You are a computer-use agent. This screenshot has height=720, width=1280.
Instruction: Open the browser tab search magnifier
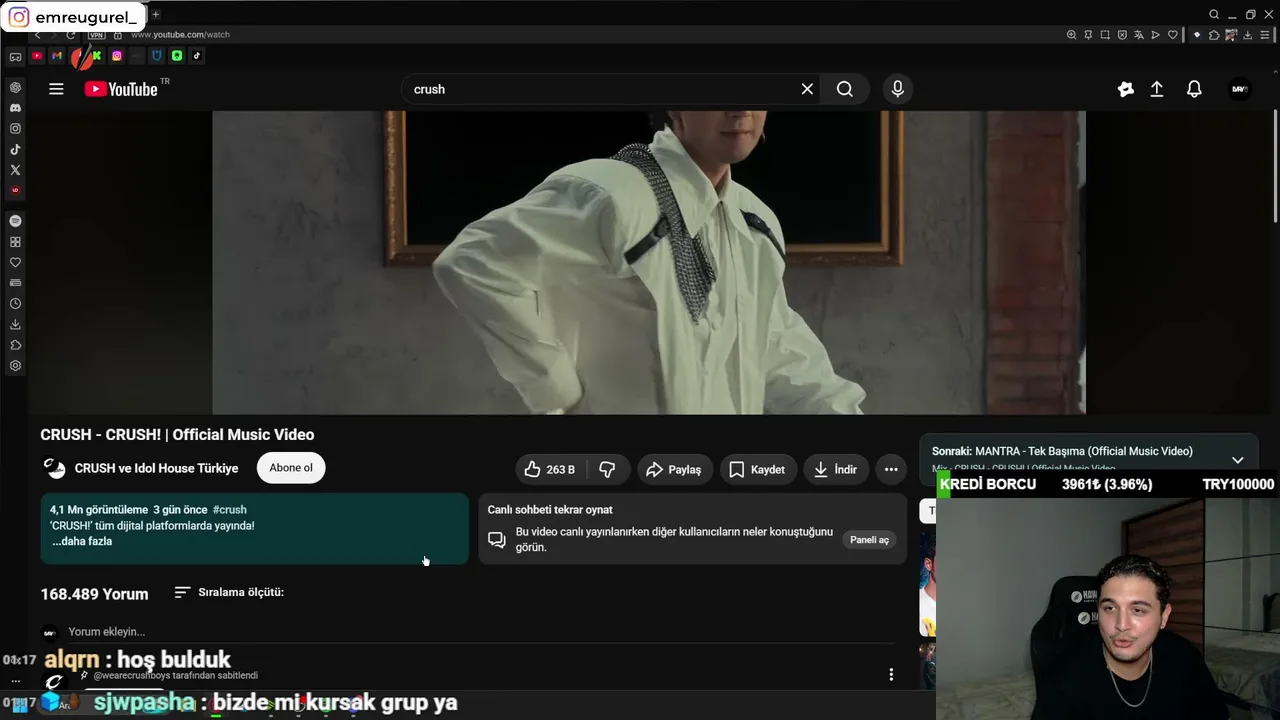pyautogui.click(x=1214, y=14)
